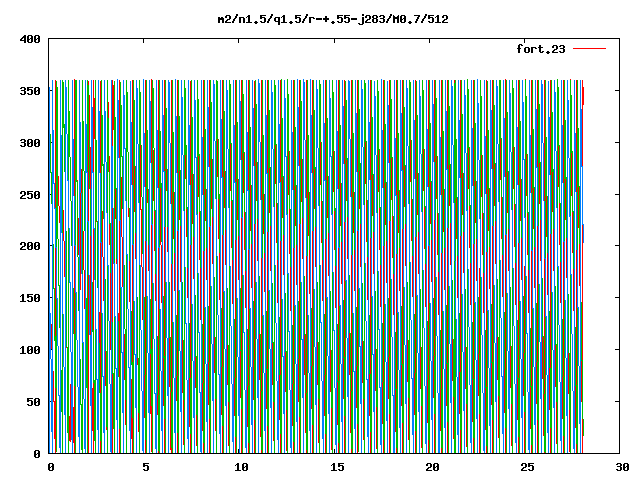Click the y-axis label 100
The width and height of the screenshot is (640, 480).
tap(30, 350)
